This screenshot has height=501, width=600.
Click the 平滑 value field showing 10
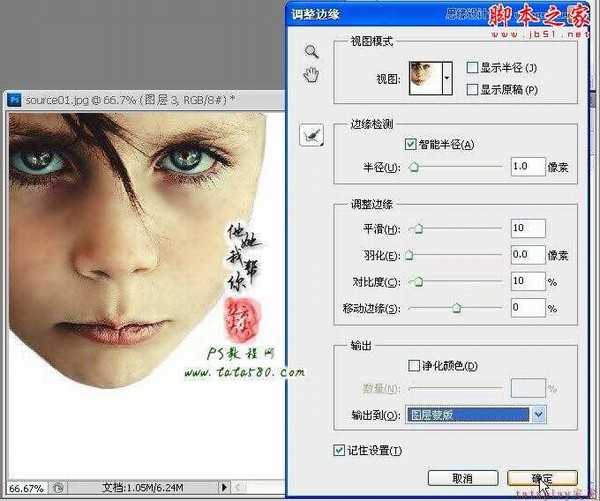[528, 228]
